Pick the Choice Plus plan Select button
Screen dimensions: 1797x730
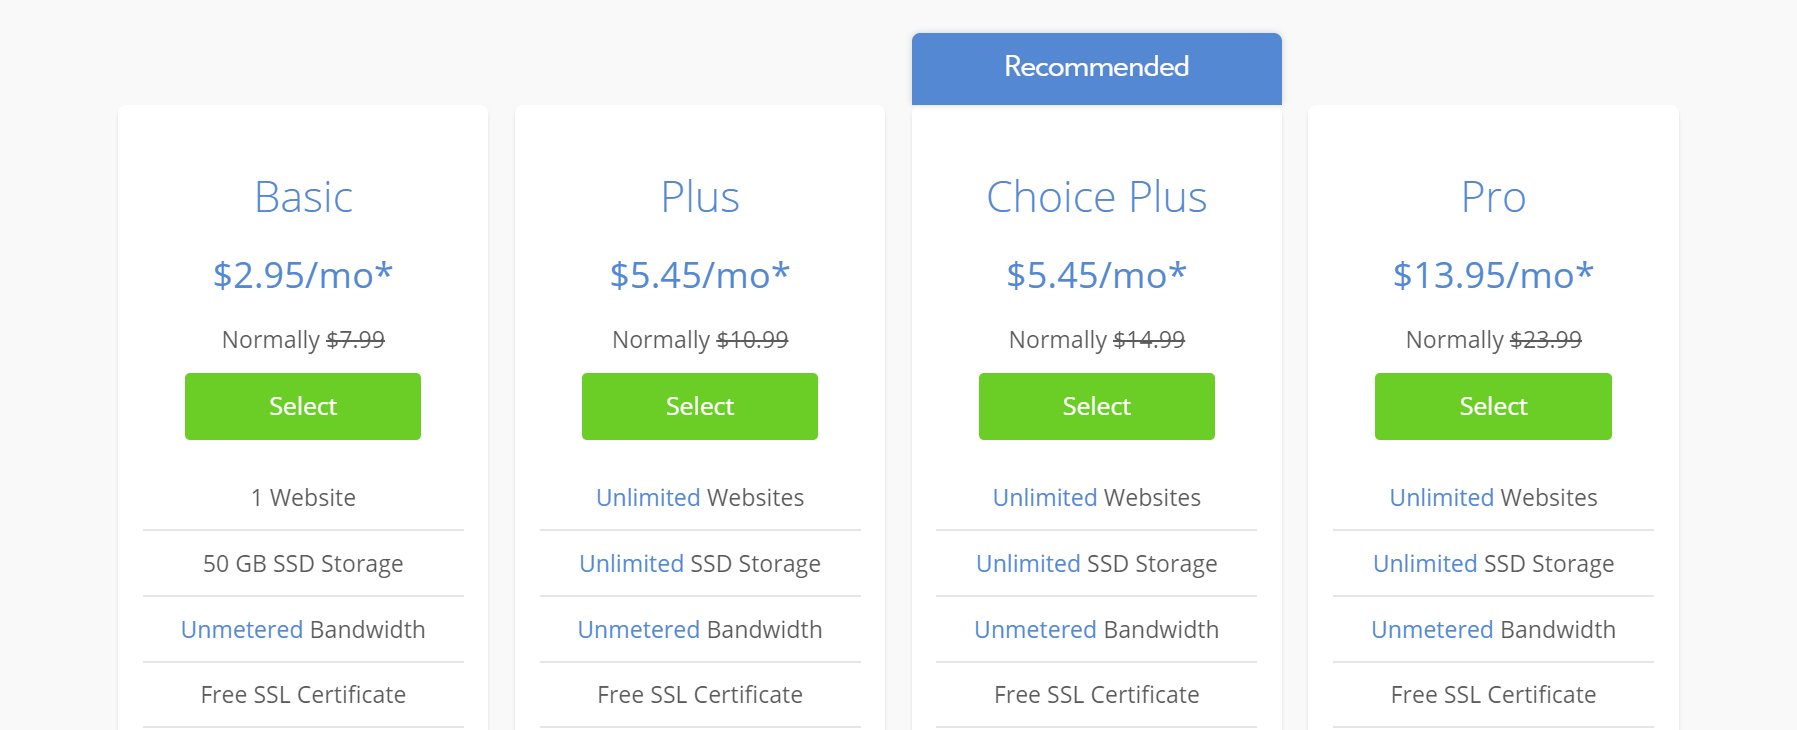pyautogui.click(x=1097, y=406)
